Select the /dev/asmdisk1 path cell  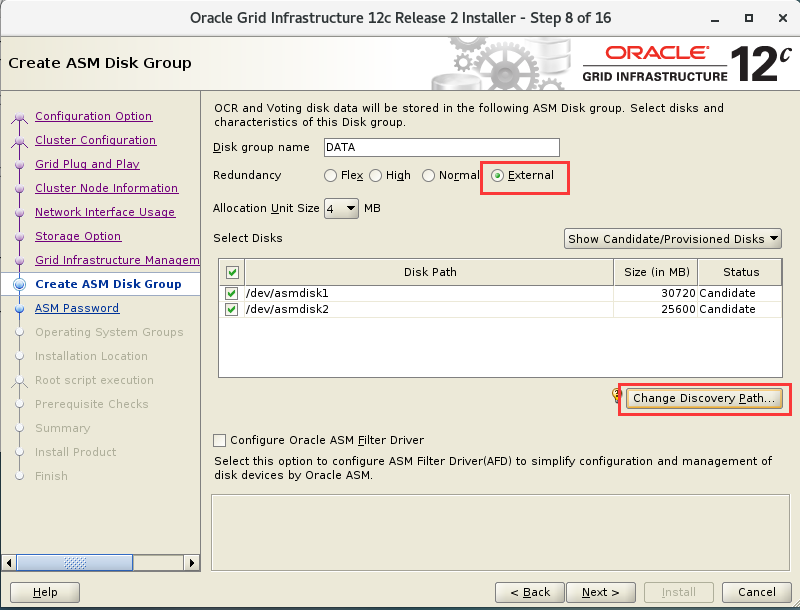coord(429,293)
